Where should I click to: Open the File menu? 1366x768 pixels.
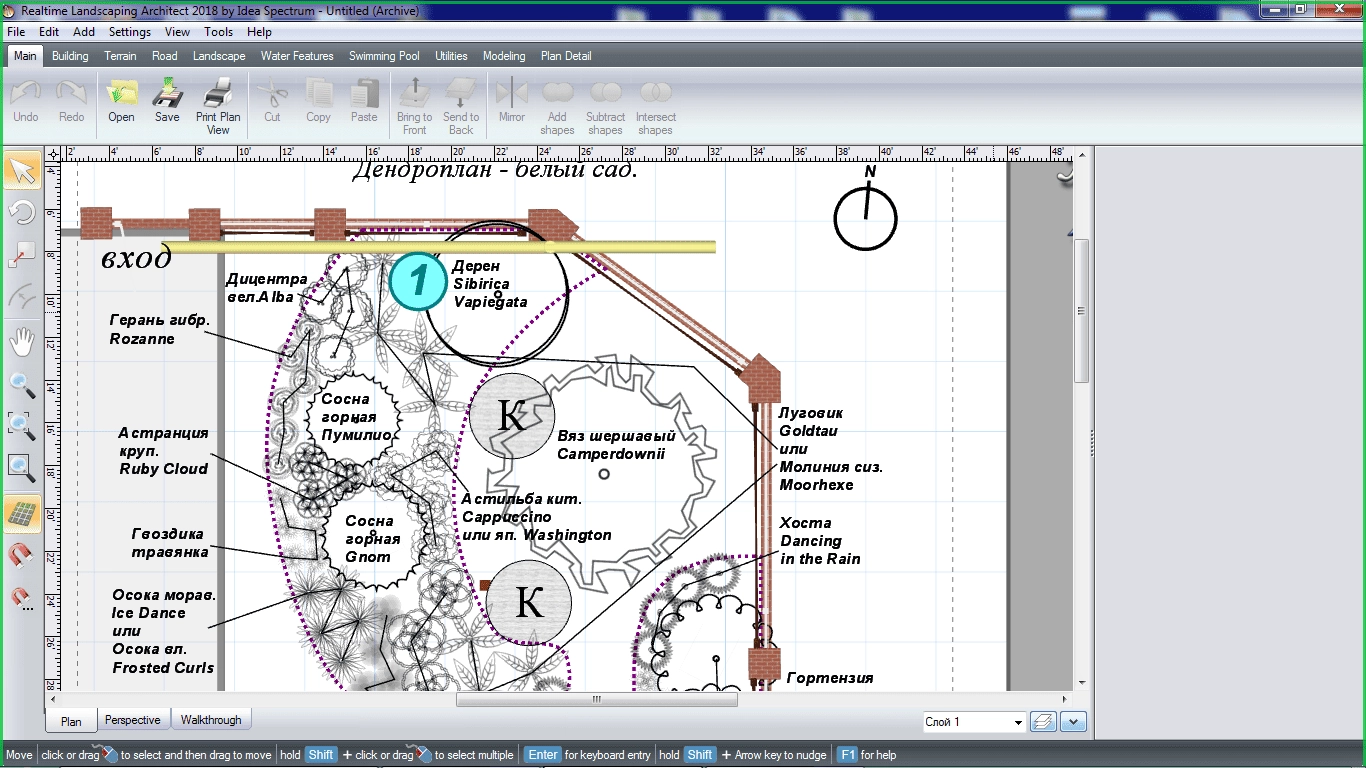click(x=16, y=32)
